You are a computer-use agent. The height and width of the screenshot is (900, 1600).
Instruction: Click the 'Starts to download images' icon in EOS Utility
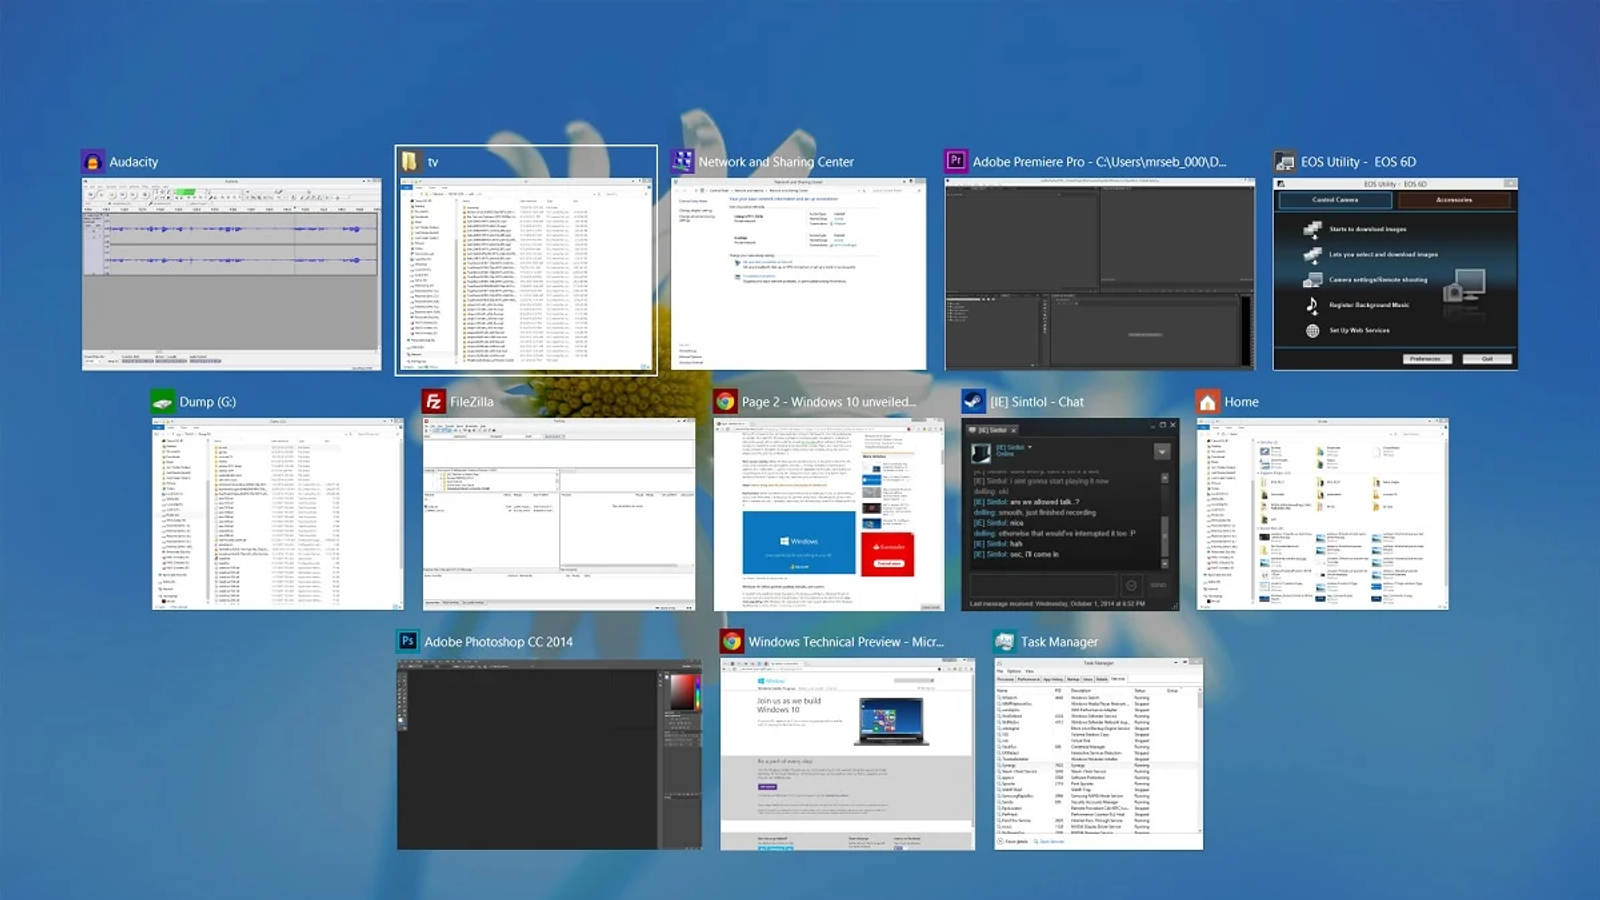coord(1312,229)
